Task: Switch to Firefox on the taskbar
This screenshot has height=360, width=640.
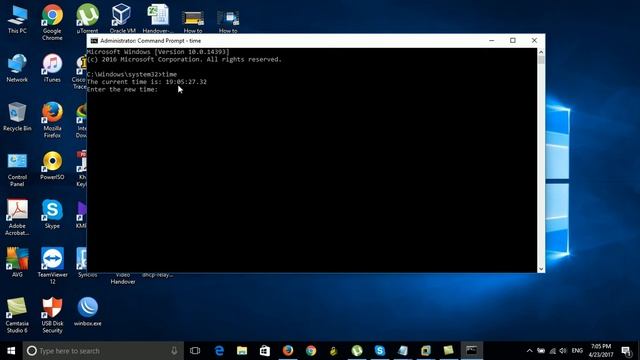Action: point(288,351)
